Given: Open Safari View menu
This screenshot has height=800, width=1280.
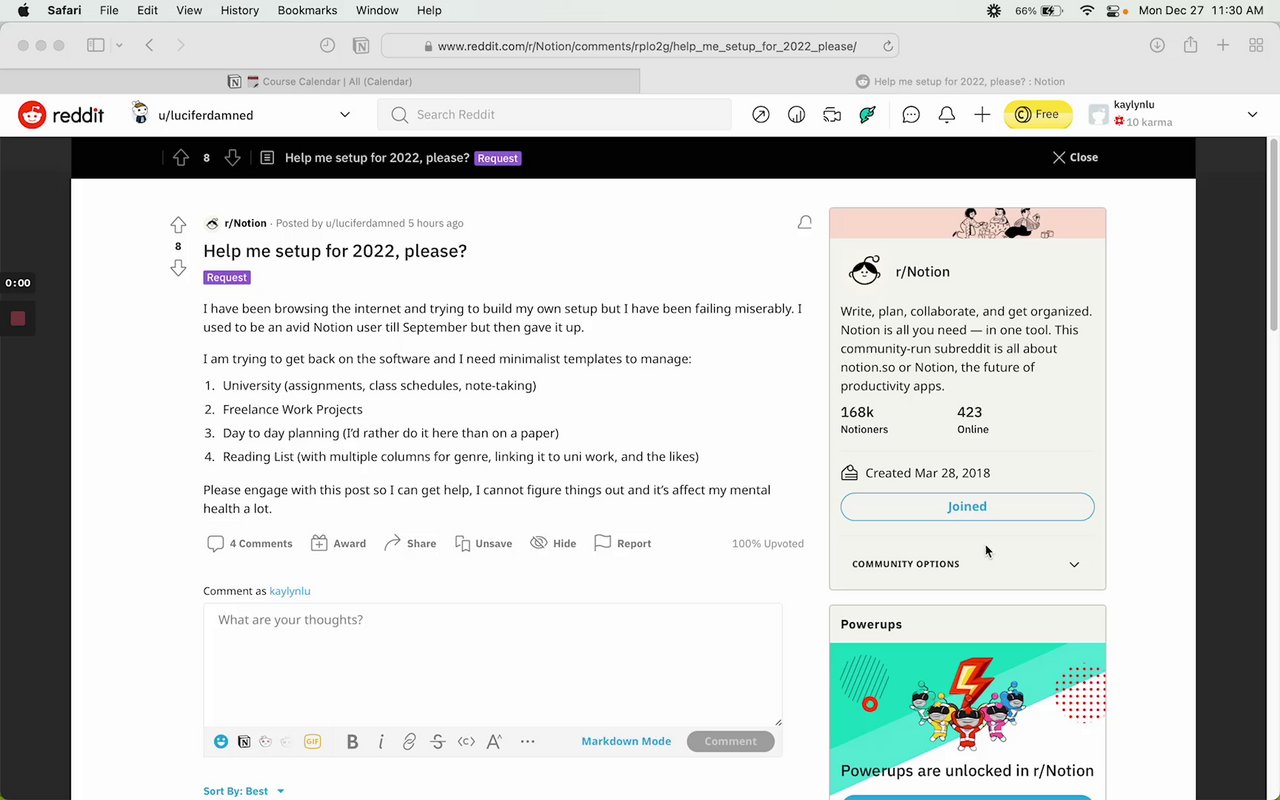Looking at the screenshot, I should (x=189, y=10).
